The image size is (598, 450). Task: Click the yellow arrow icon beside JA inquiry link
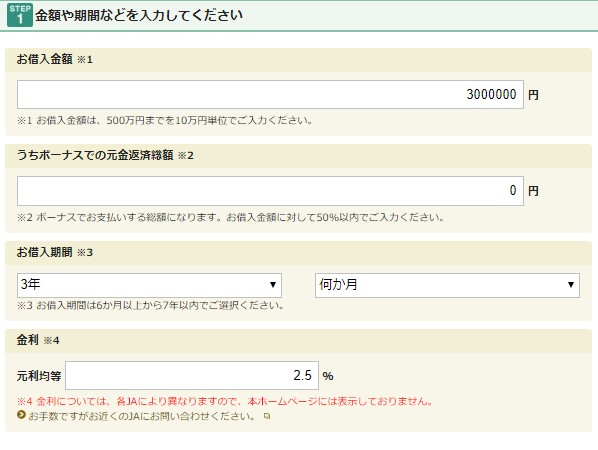coord(21,415)
